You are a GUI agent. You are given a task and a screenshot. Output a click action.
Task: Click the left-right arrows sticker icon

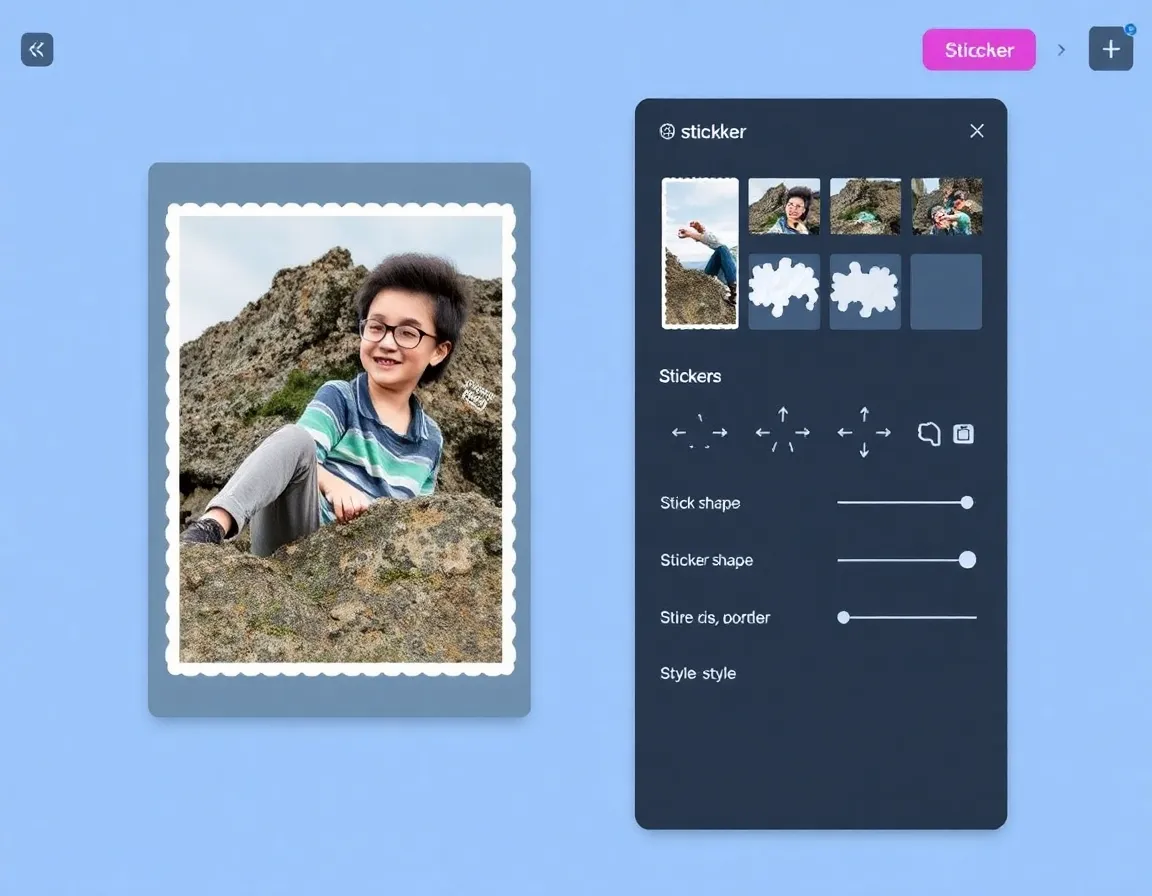point(699,433)
